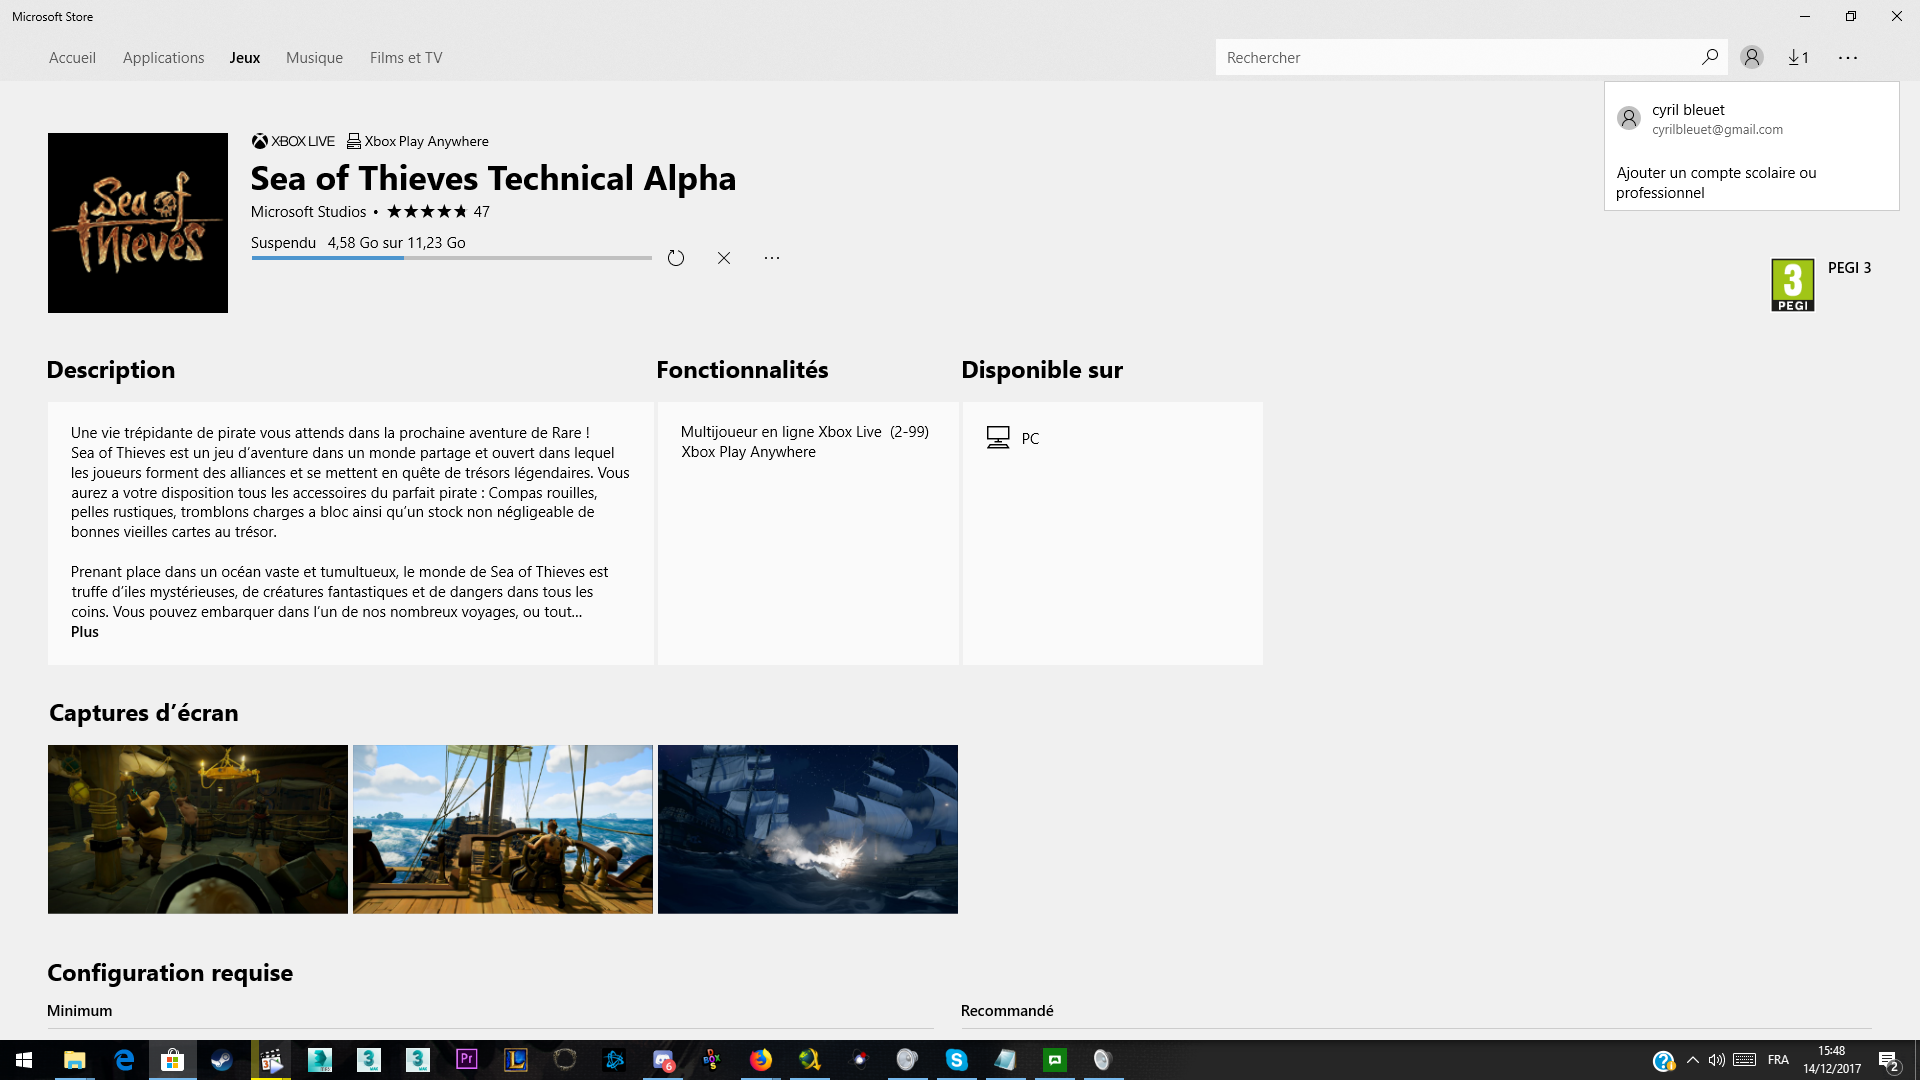Open League of Legends taskbar icon
The height and width of the screenshot is (1080, 1920).
[x=515, y=1060]
